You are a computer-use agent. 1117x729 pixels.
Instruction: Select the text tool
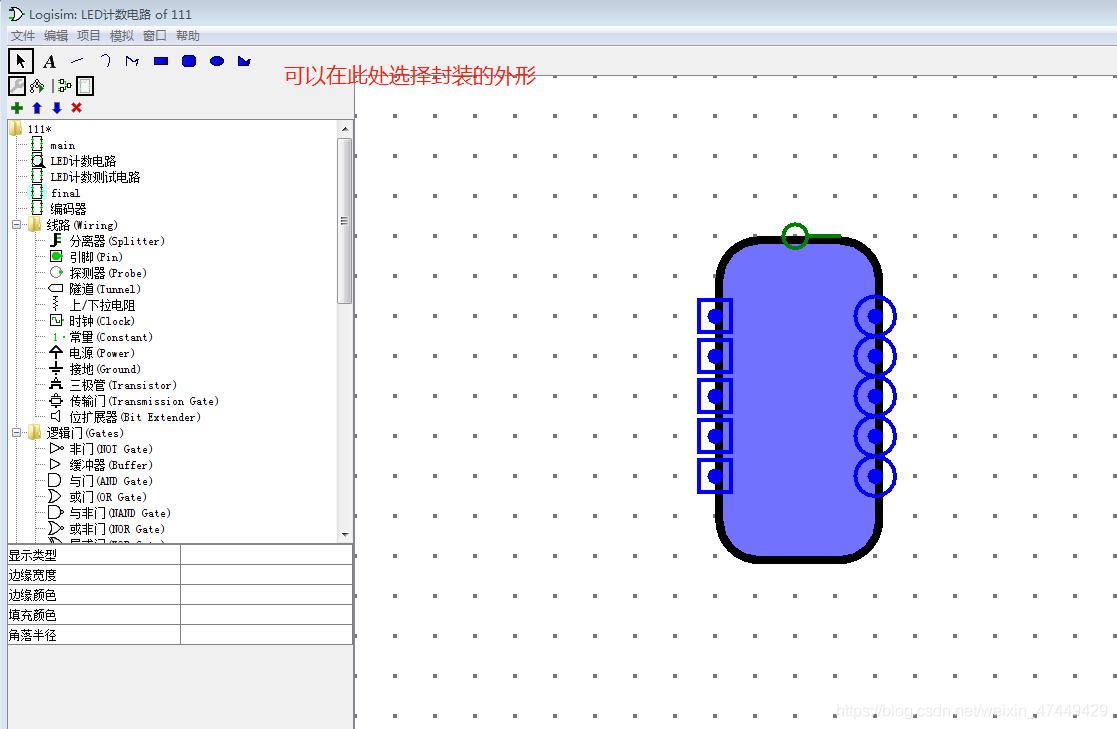point(49,61)
